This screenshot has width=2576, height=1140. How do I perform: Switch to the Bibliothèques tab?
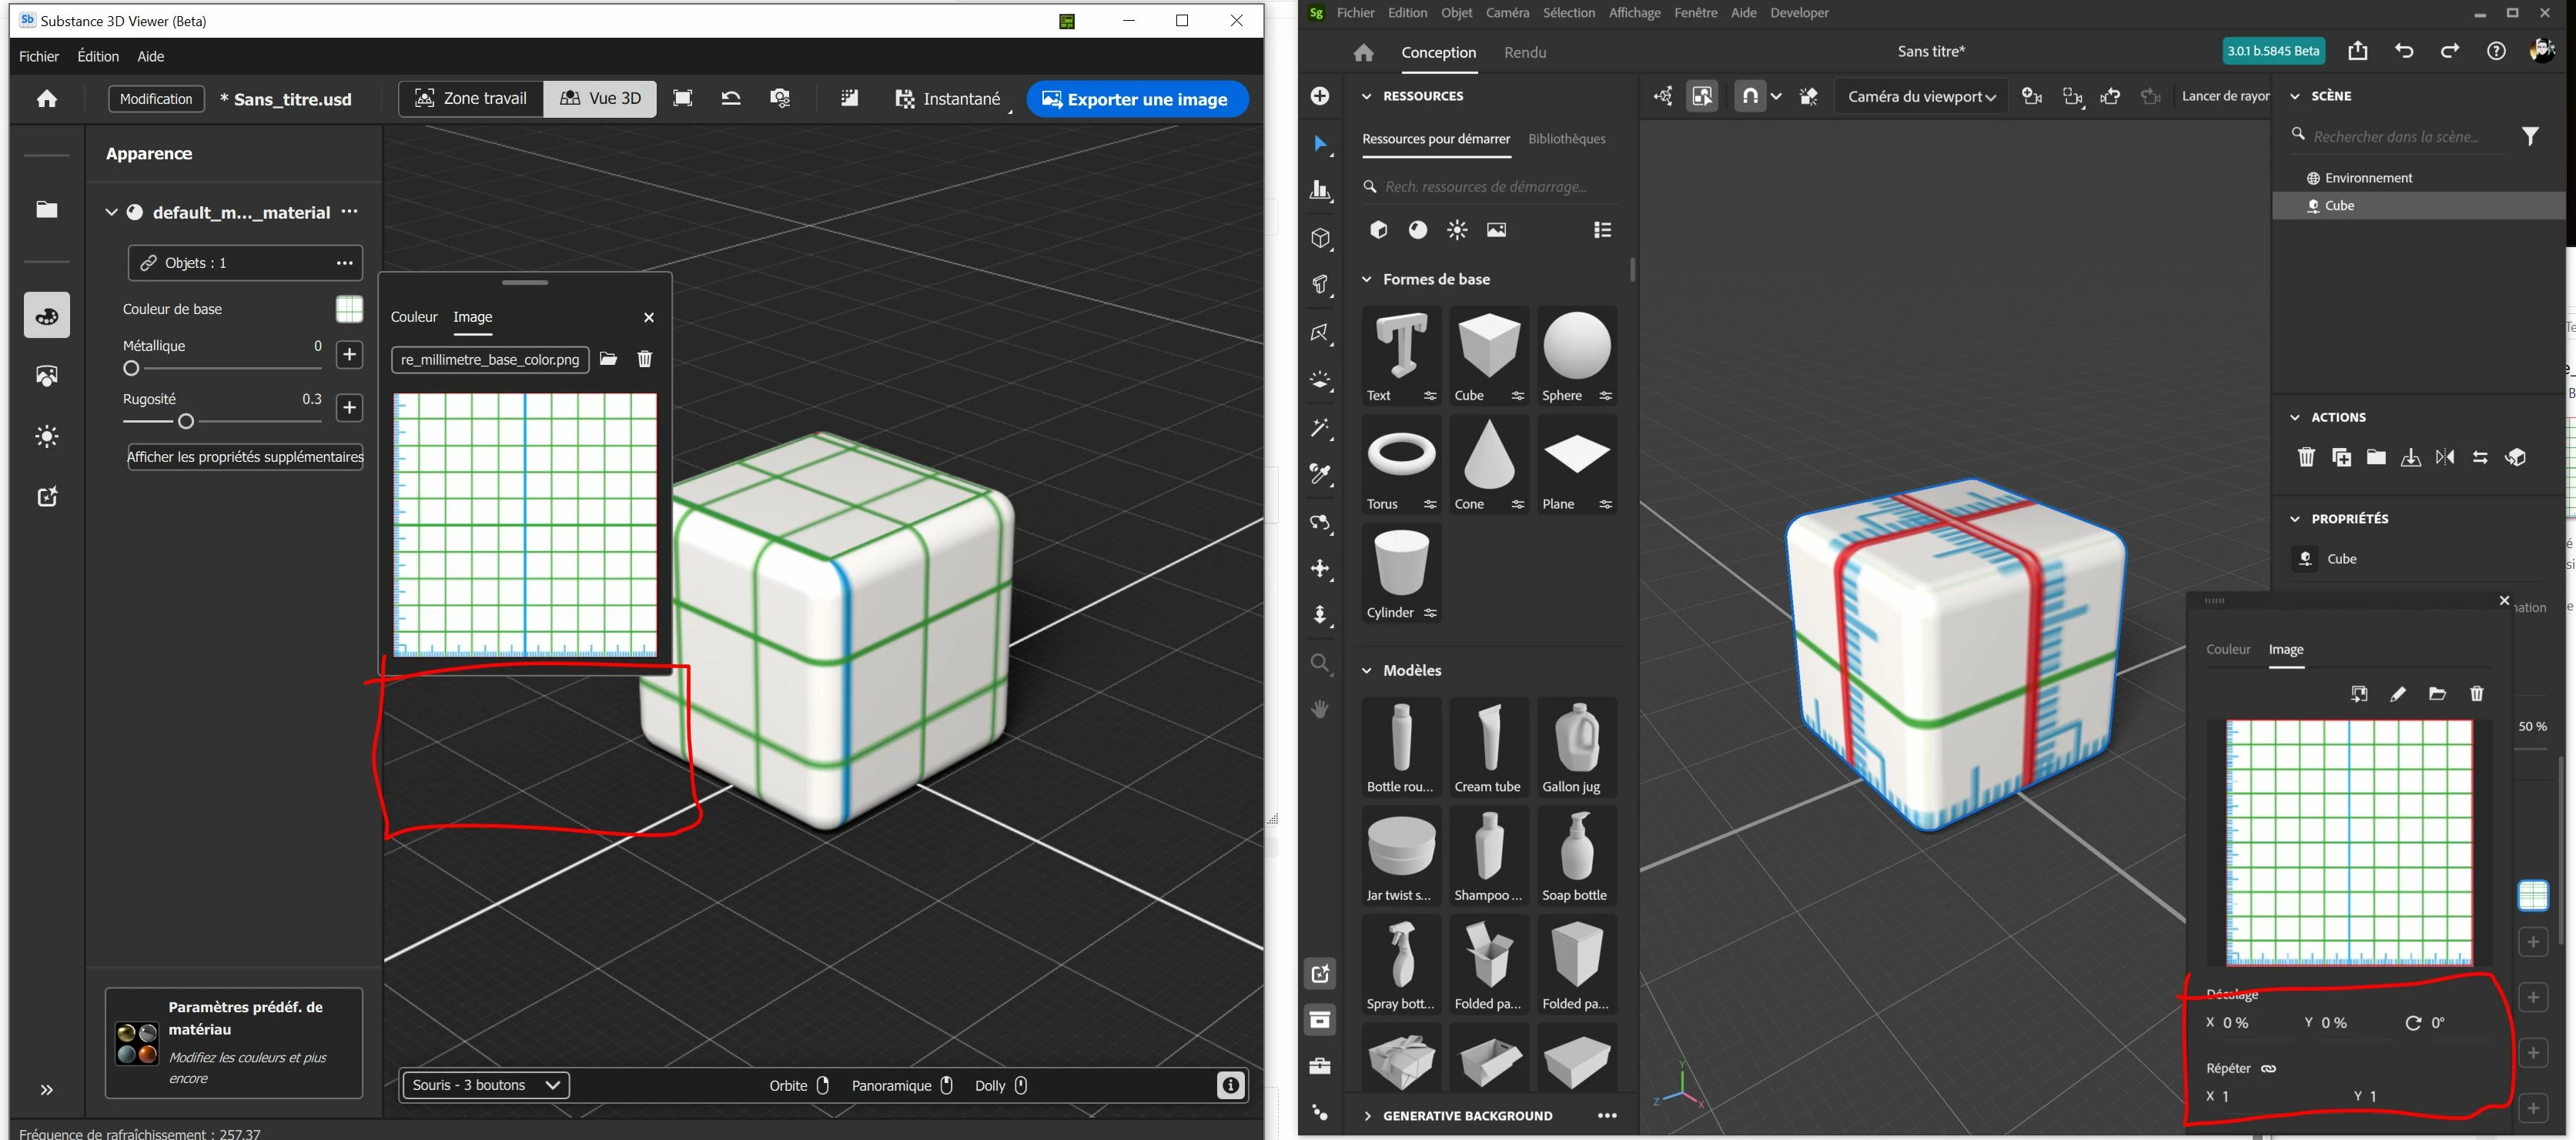(x=1566, y=139)
